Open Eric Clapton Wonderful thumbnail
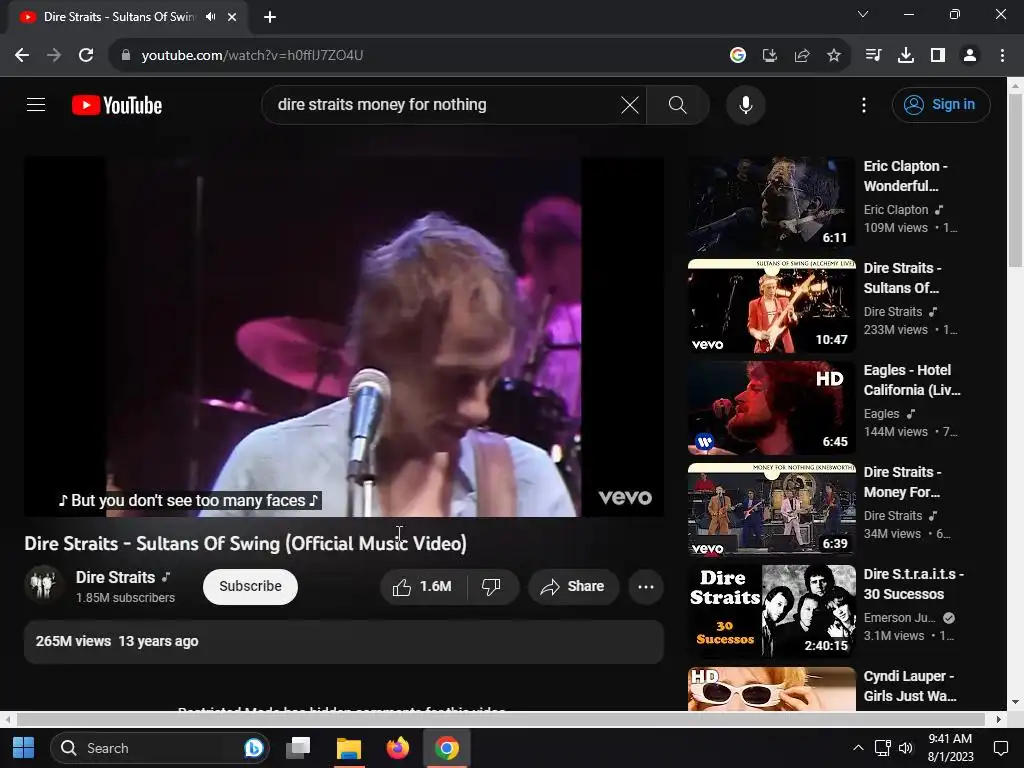This screenshot has width=1024, height=768. click(771, 204)
